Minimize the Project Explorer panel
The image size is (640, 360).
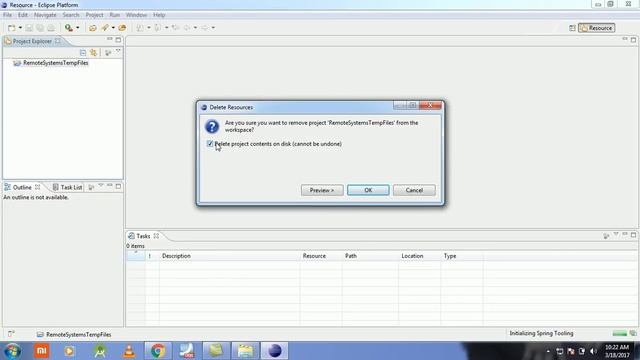(109, 39)
